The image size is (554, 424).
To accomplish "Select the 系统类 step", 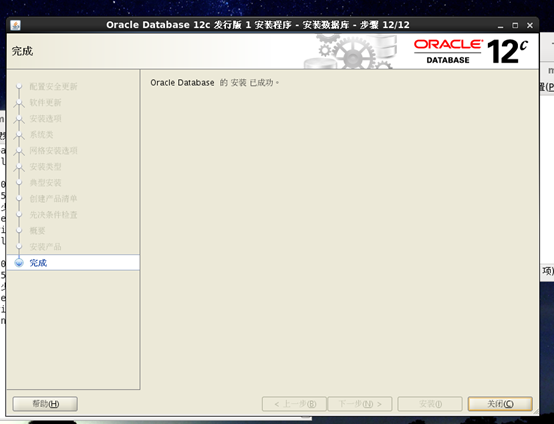I will 41,135.
